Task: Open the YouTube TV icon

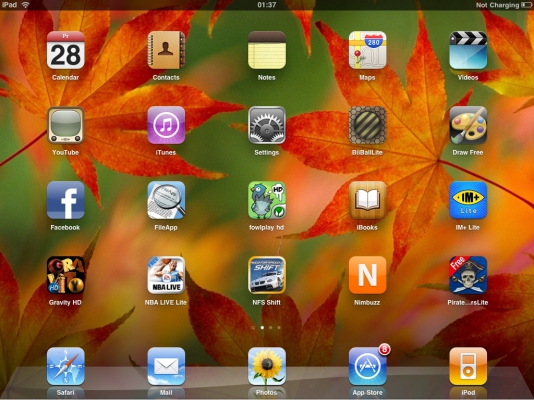Action: 65,125
